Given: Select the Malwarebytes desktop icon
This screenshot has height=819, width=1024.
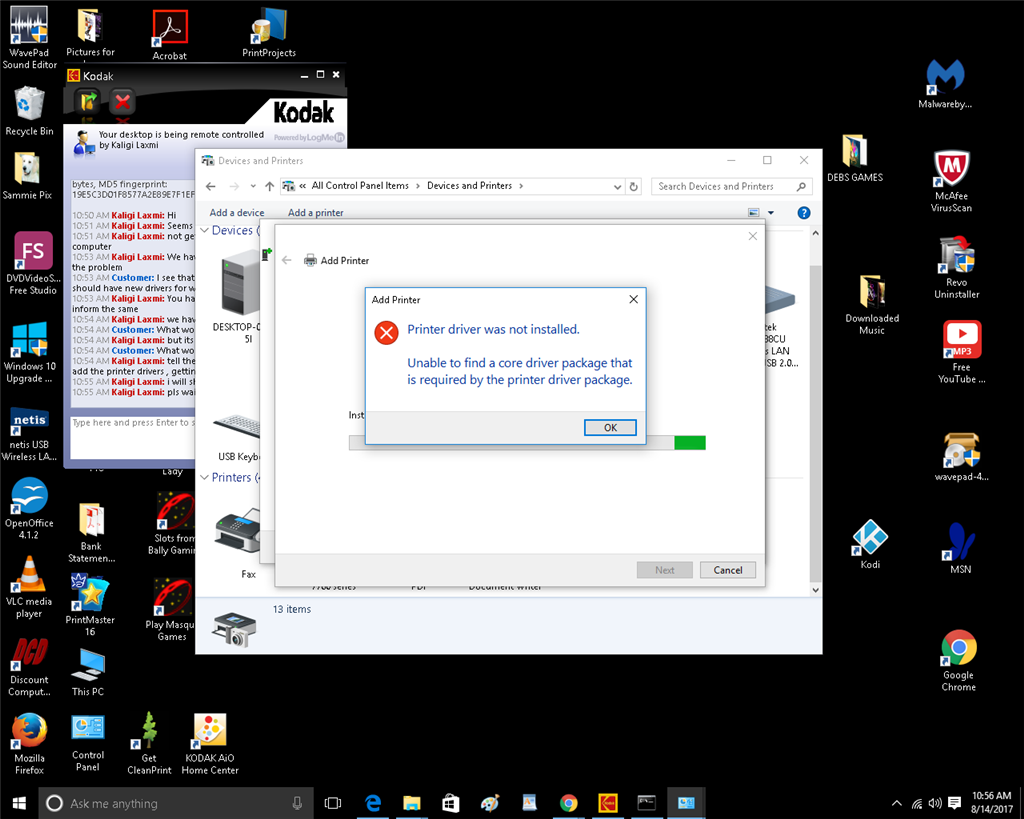Looking at the screenshot, I should 945,84.
